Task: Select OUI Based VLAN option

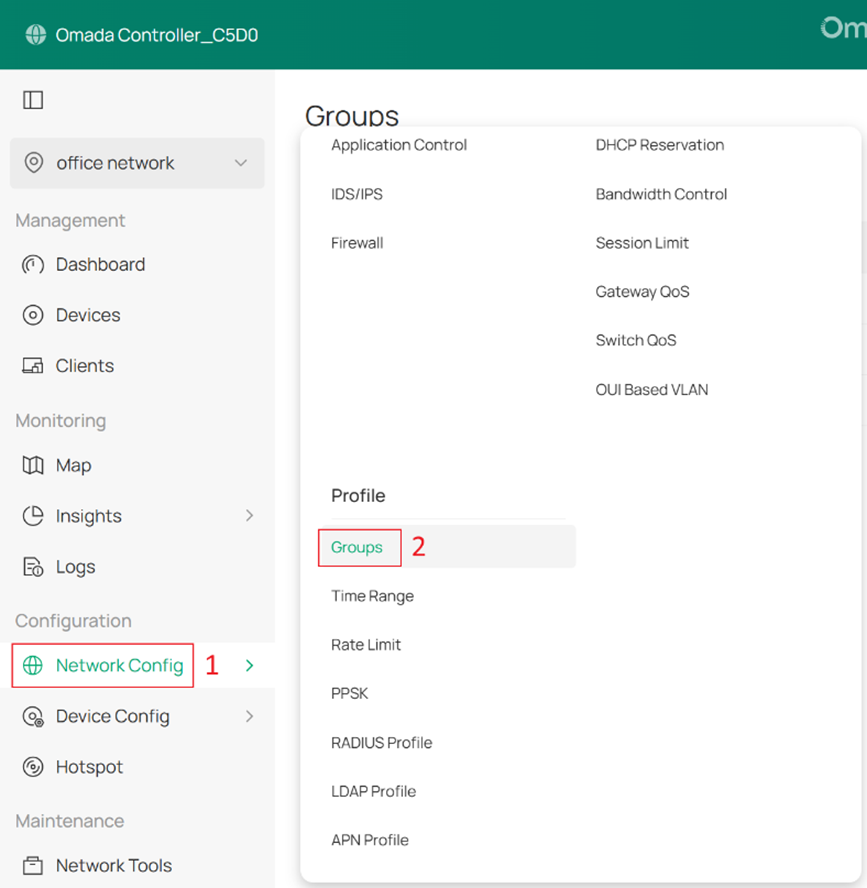Action: coord(651,390)
